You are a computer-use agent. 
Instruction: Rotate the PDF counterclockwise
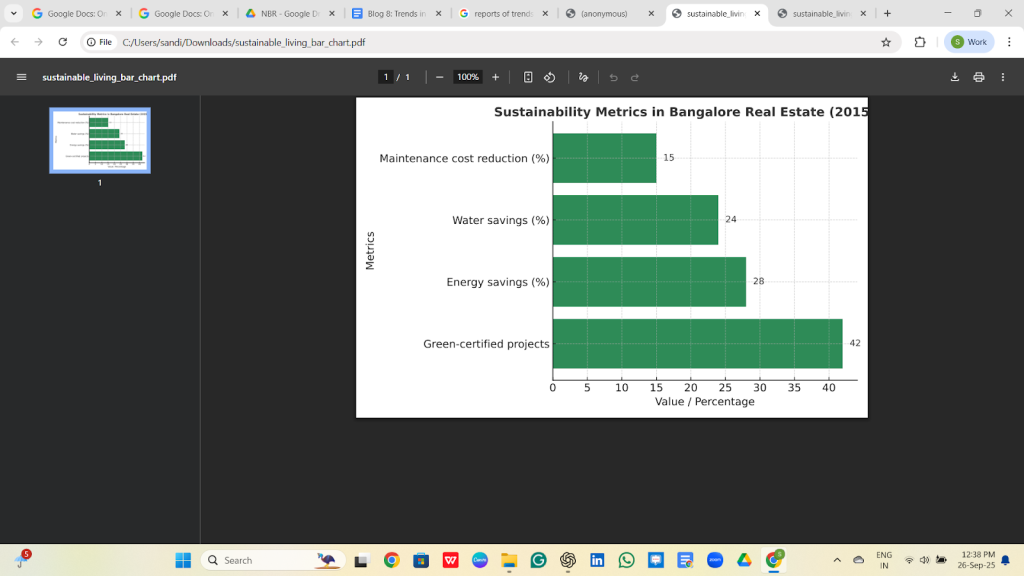[x=549, y=77]
